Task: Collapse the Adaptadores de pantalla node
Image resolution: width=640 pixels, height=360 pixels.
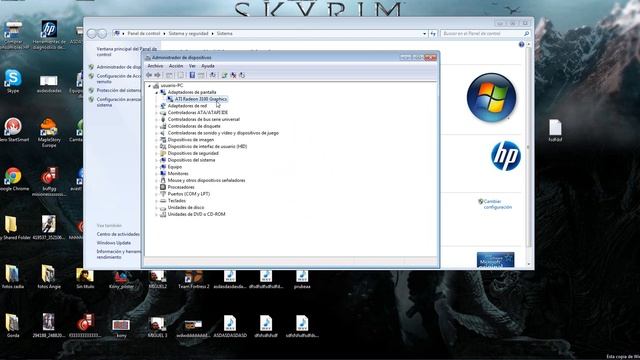Action: pos(156,93)
